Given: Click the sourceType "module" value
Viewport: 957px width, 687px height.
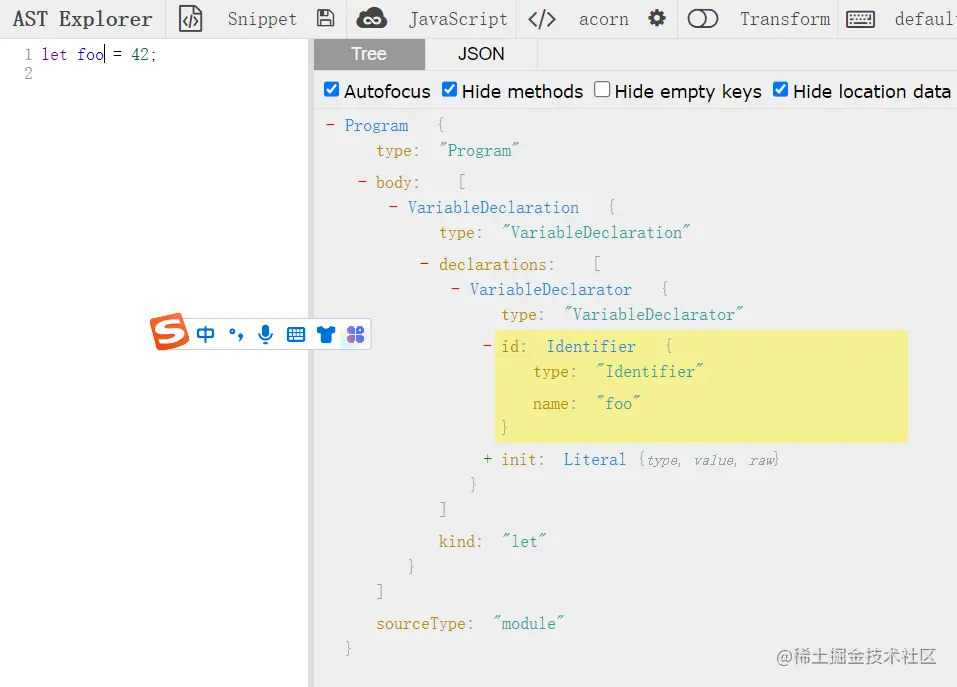Looking at the screenshot, I should click(x=529, y=624).
